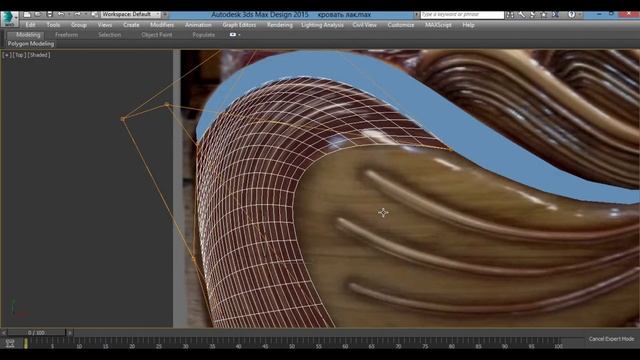The height and width of the screenshot is (360, 640).
Task: Switch to the Selection ribbon tab
Action: pos(109,35)
